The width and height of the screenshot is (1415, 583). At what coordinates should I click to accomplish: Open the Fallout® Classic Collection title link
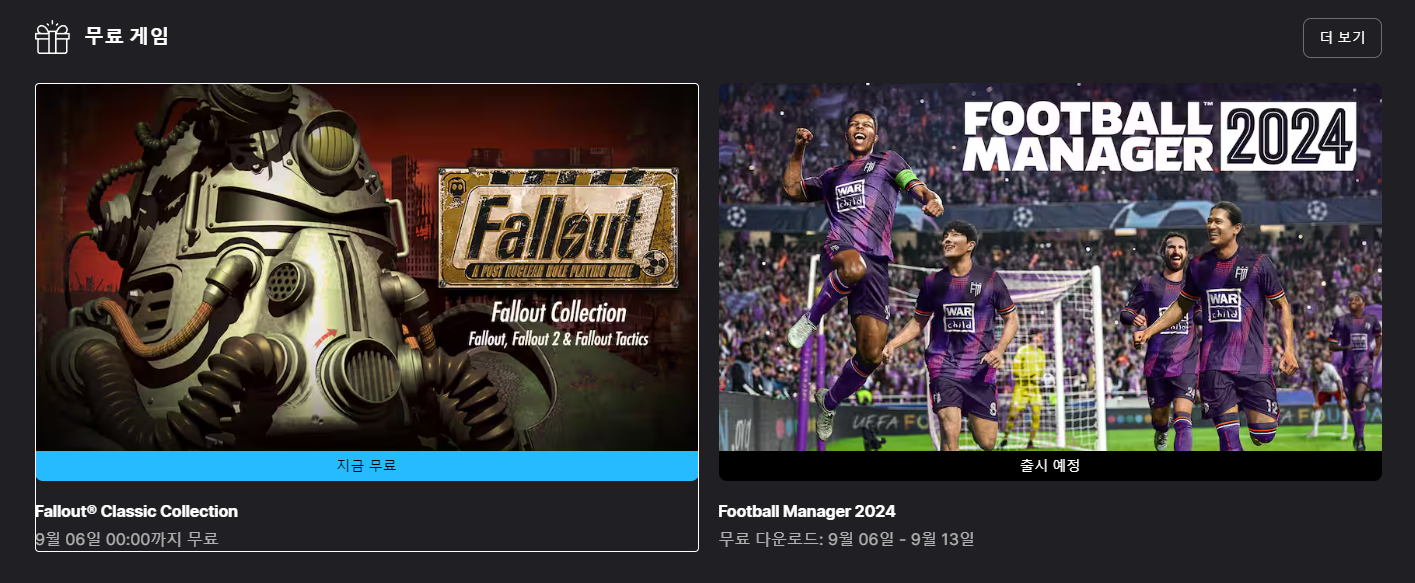[x=136, y=511]
